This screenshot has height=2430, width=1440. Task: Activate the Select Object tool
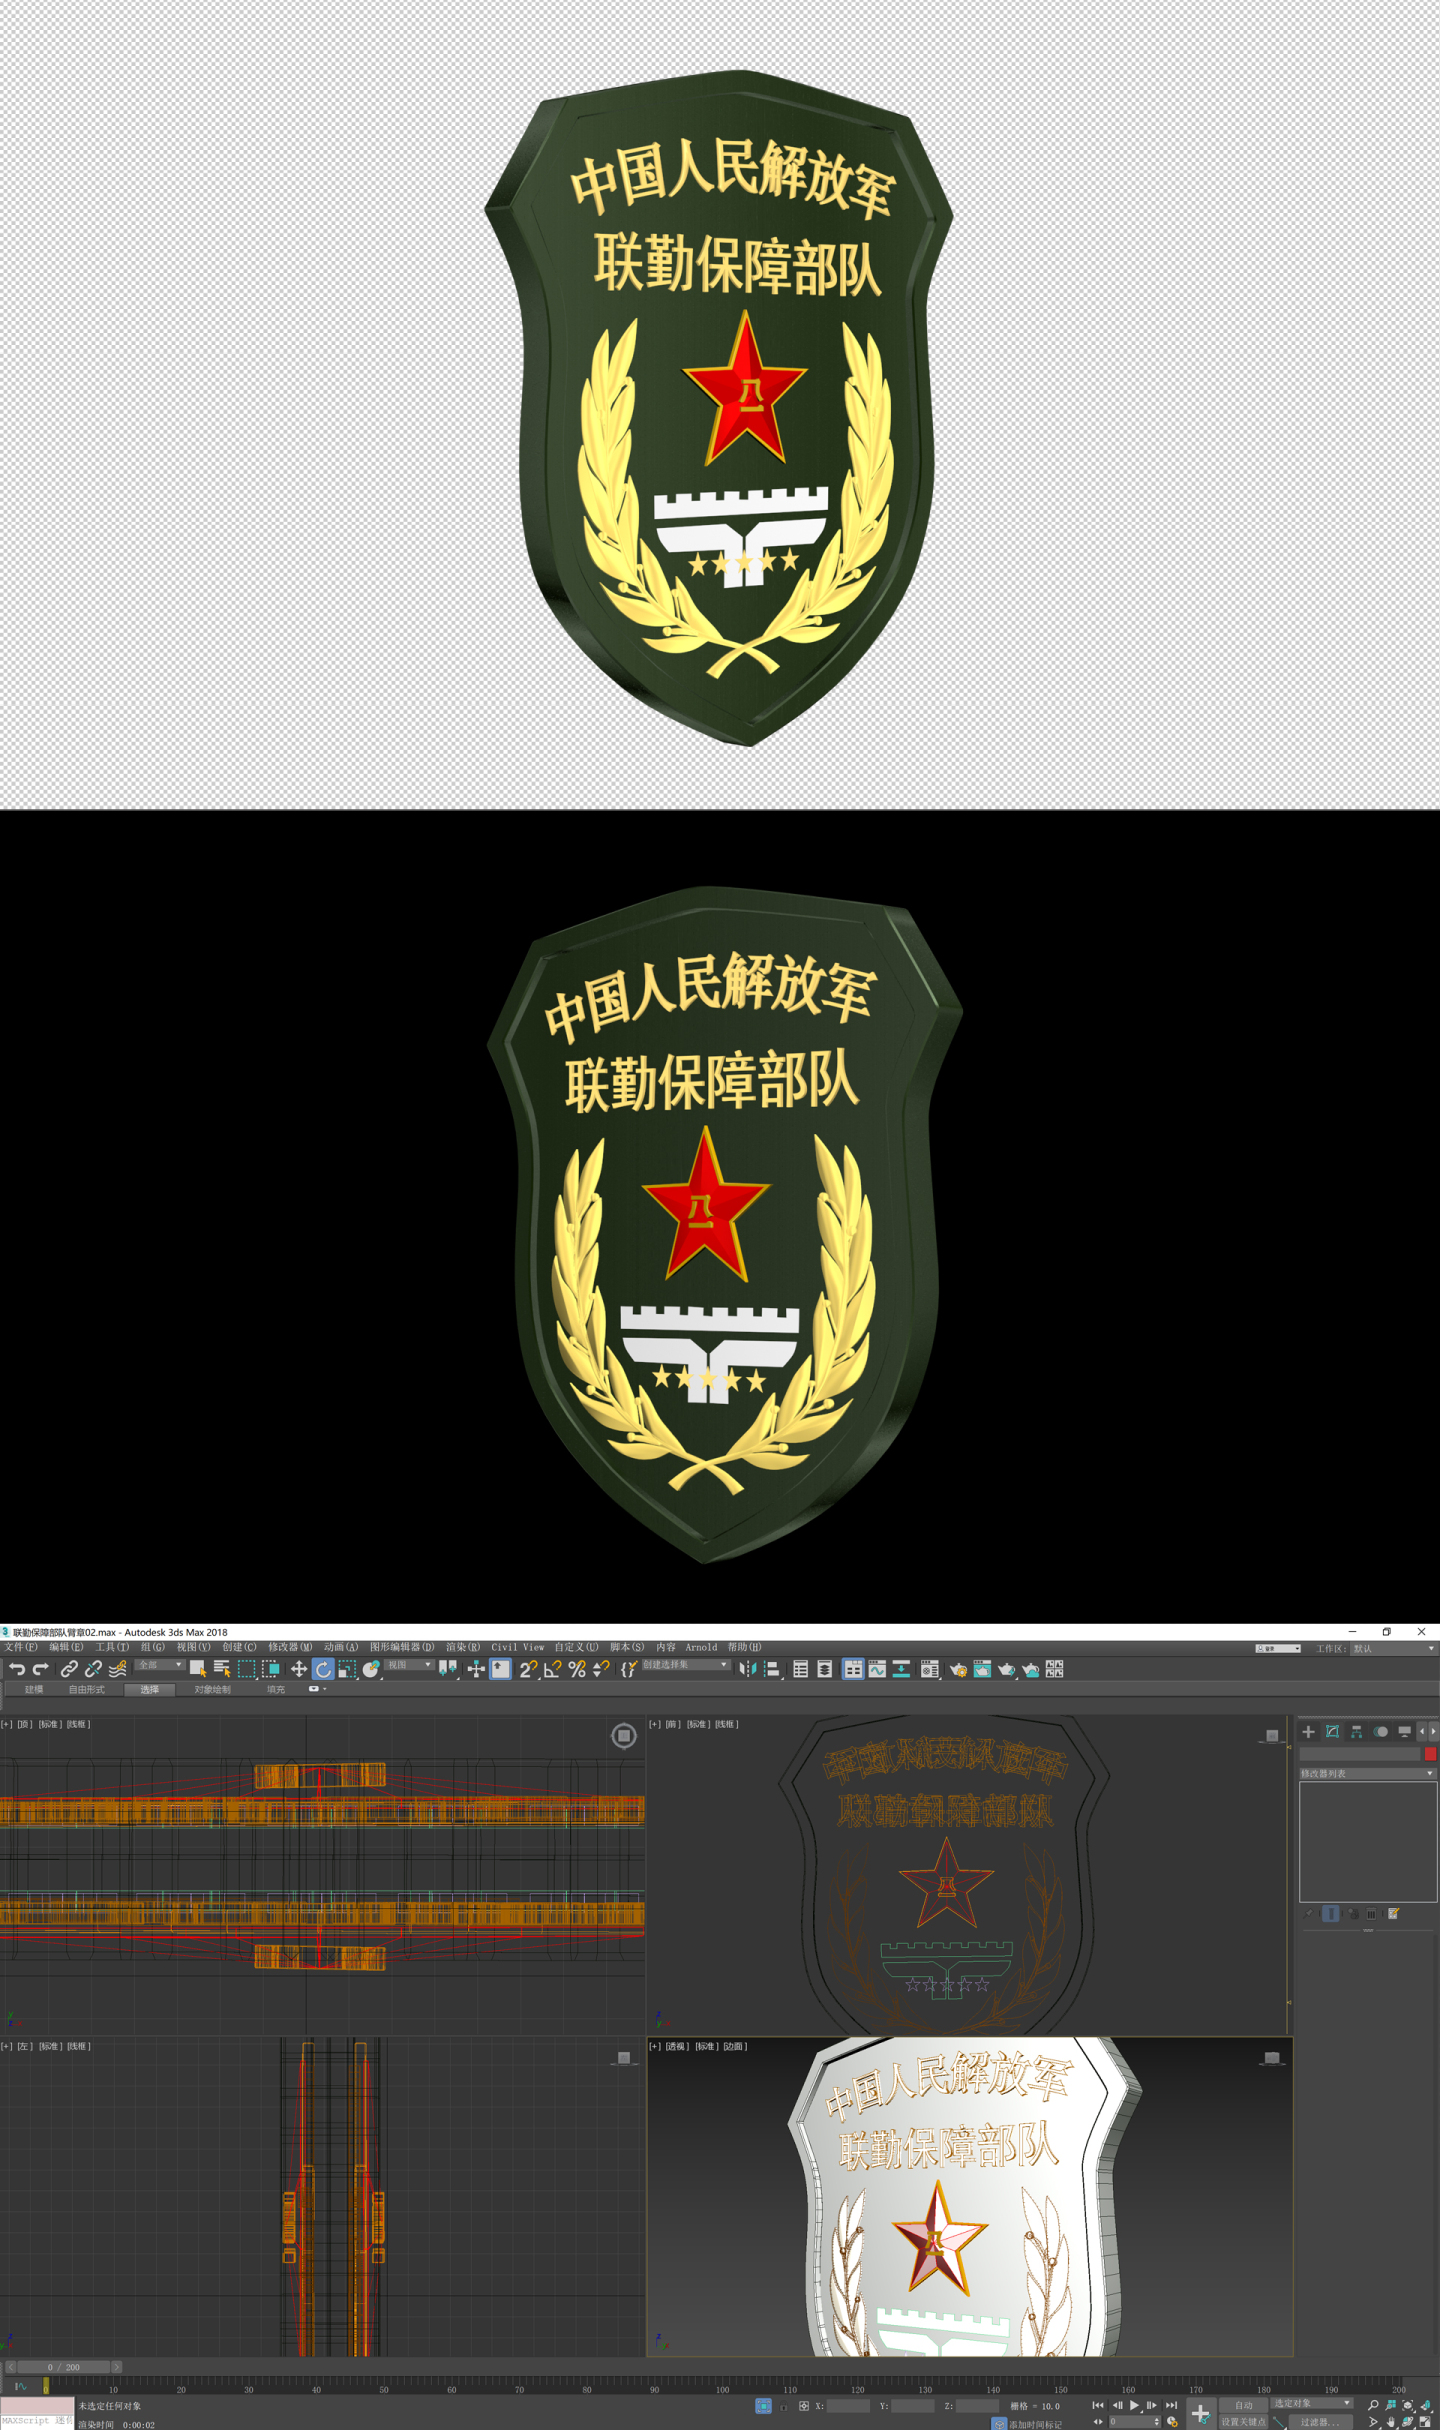(198, 1669)
